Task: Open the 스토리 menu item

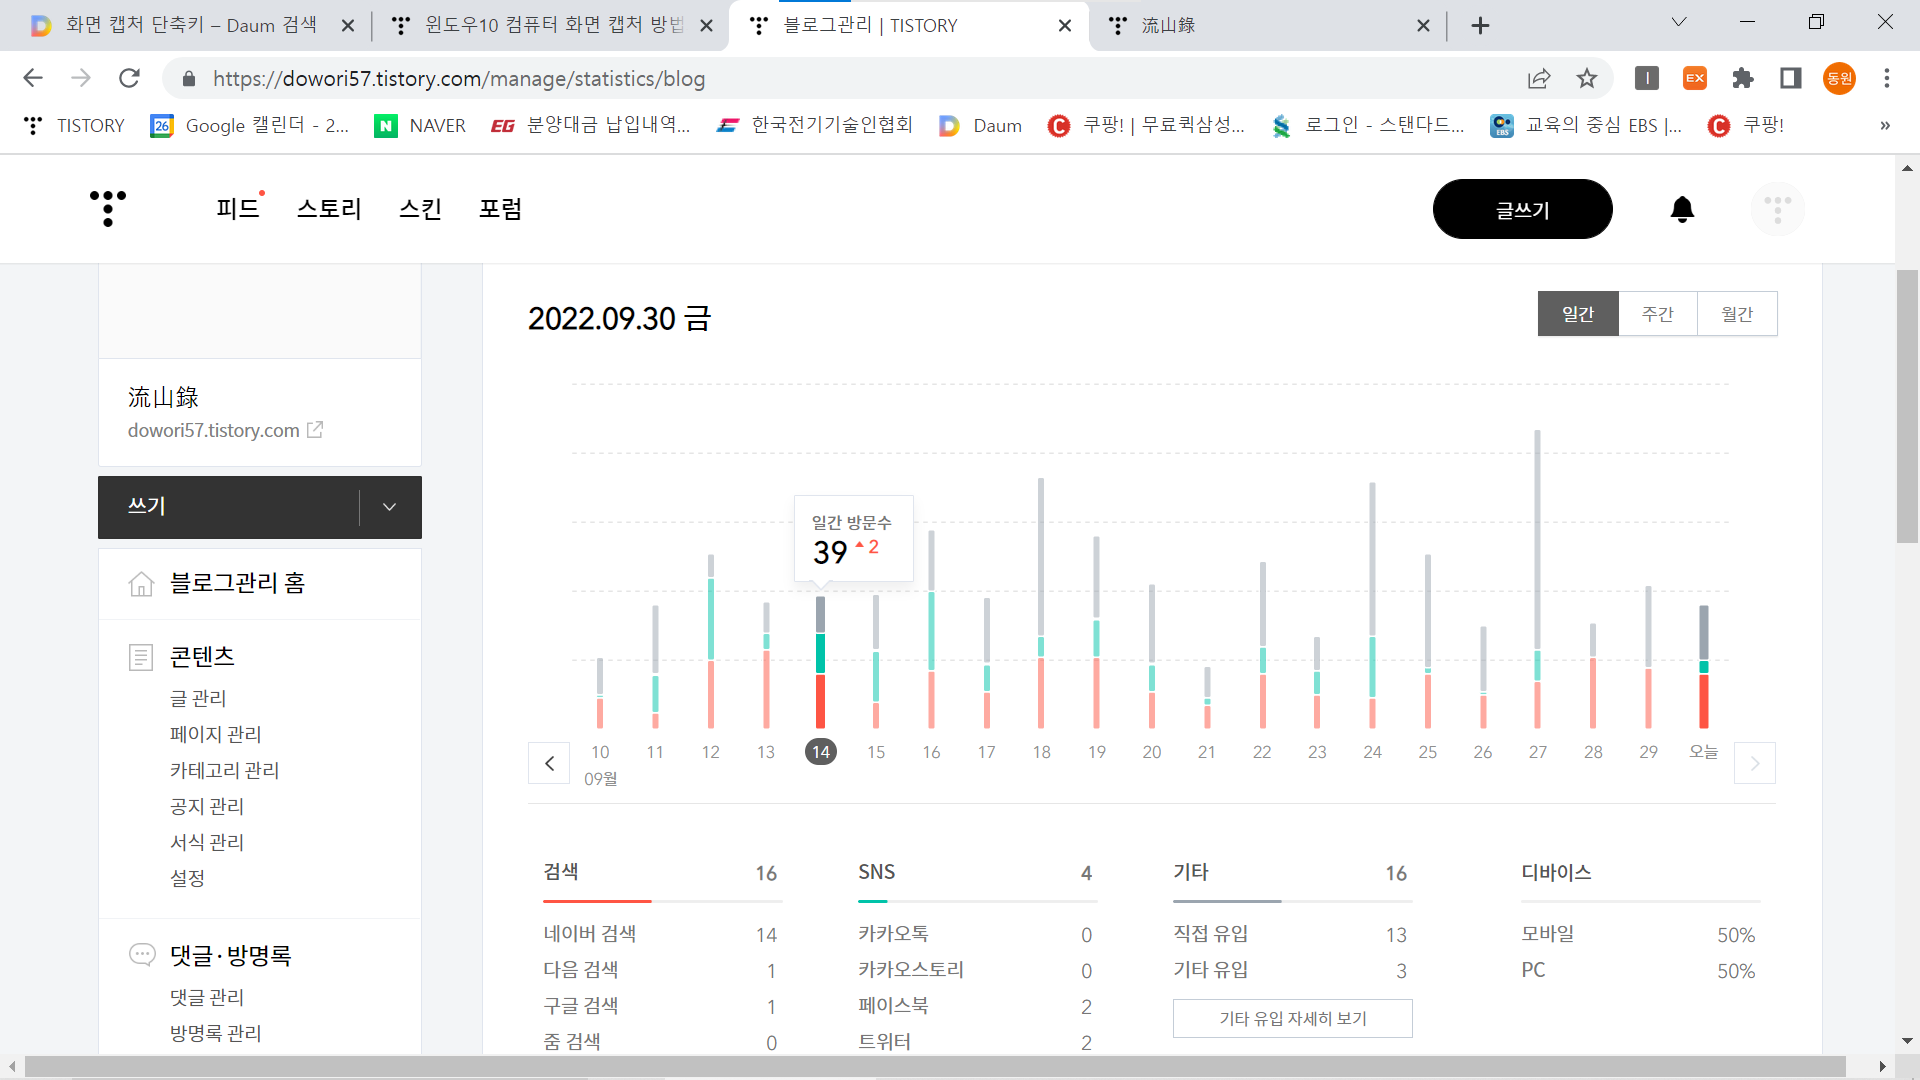Action: click(329, 209)
